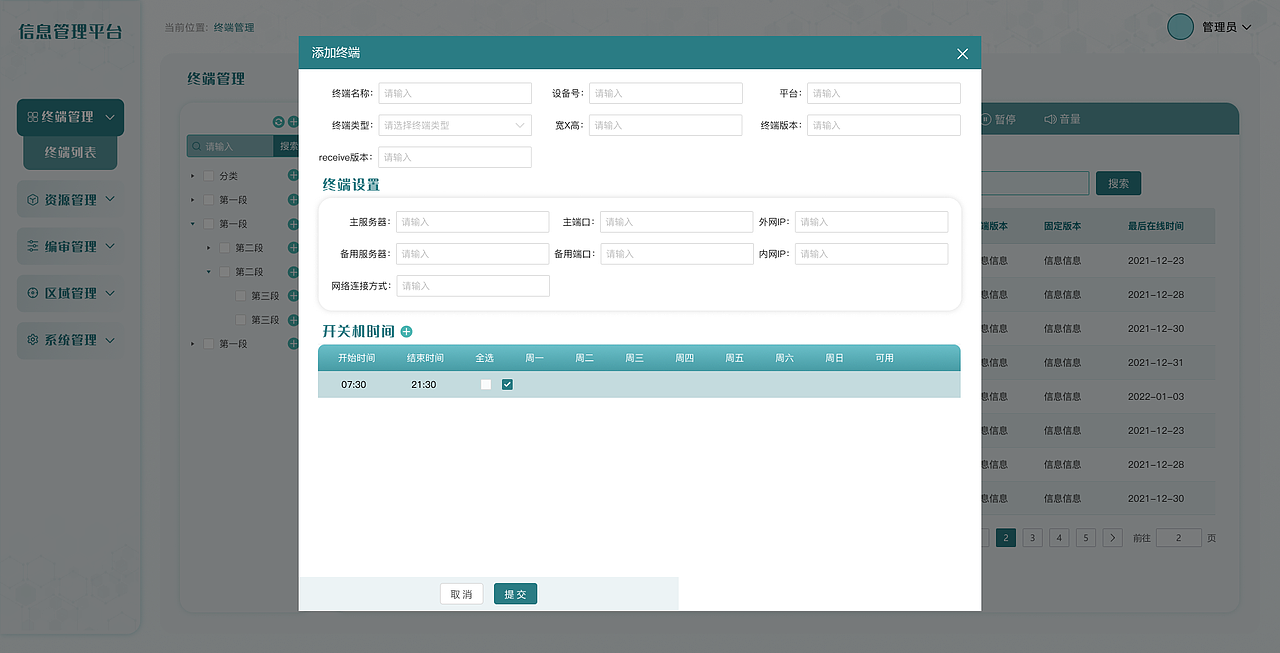Focus the 内网IP input field

pyautogui.click(x=871, y=254)
